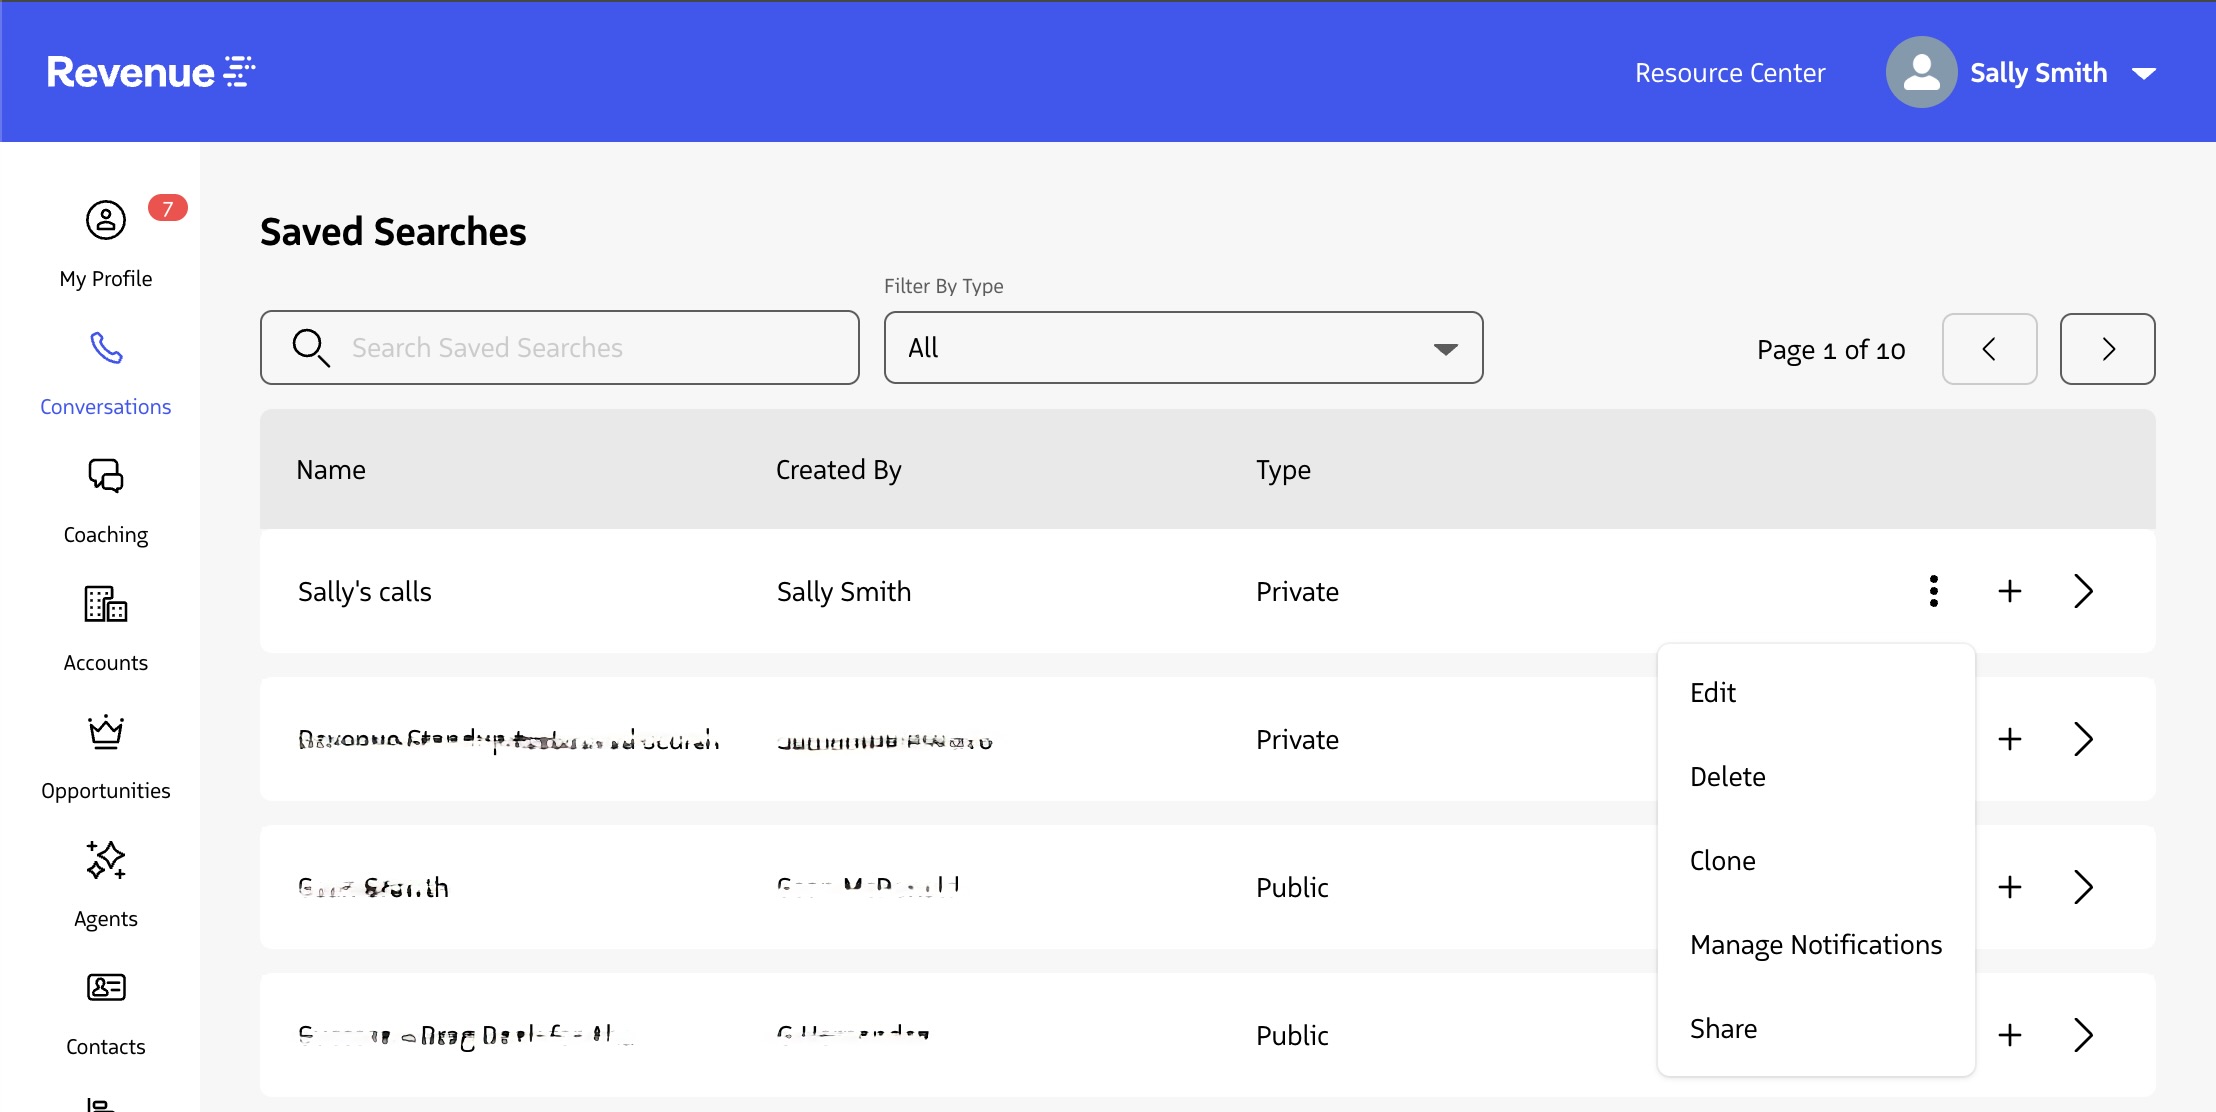Open Sally's calls row with chevron

tap(2084, 591)
